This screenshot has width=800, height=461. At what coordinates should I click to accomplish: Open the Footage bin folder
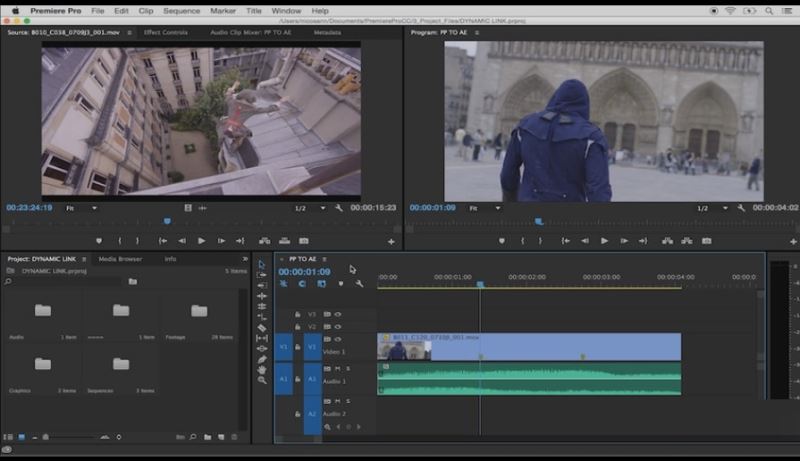click(x=199, y=311)
